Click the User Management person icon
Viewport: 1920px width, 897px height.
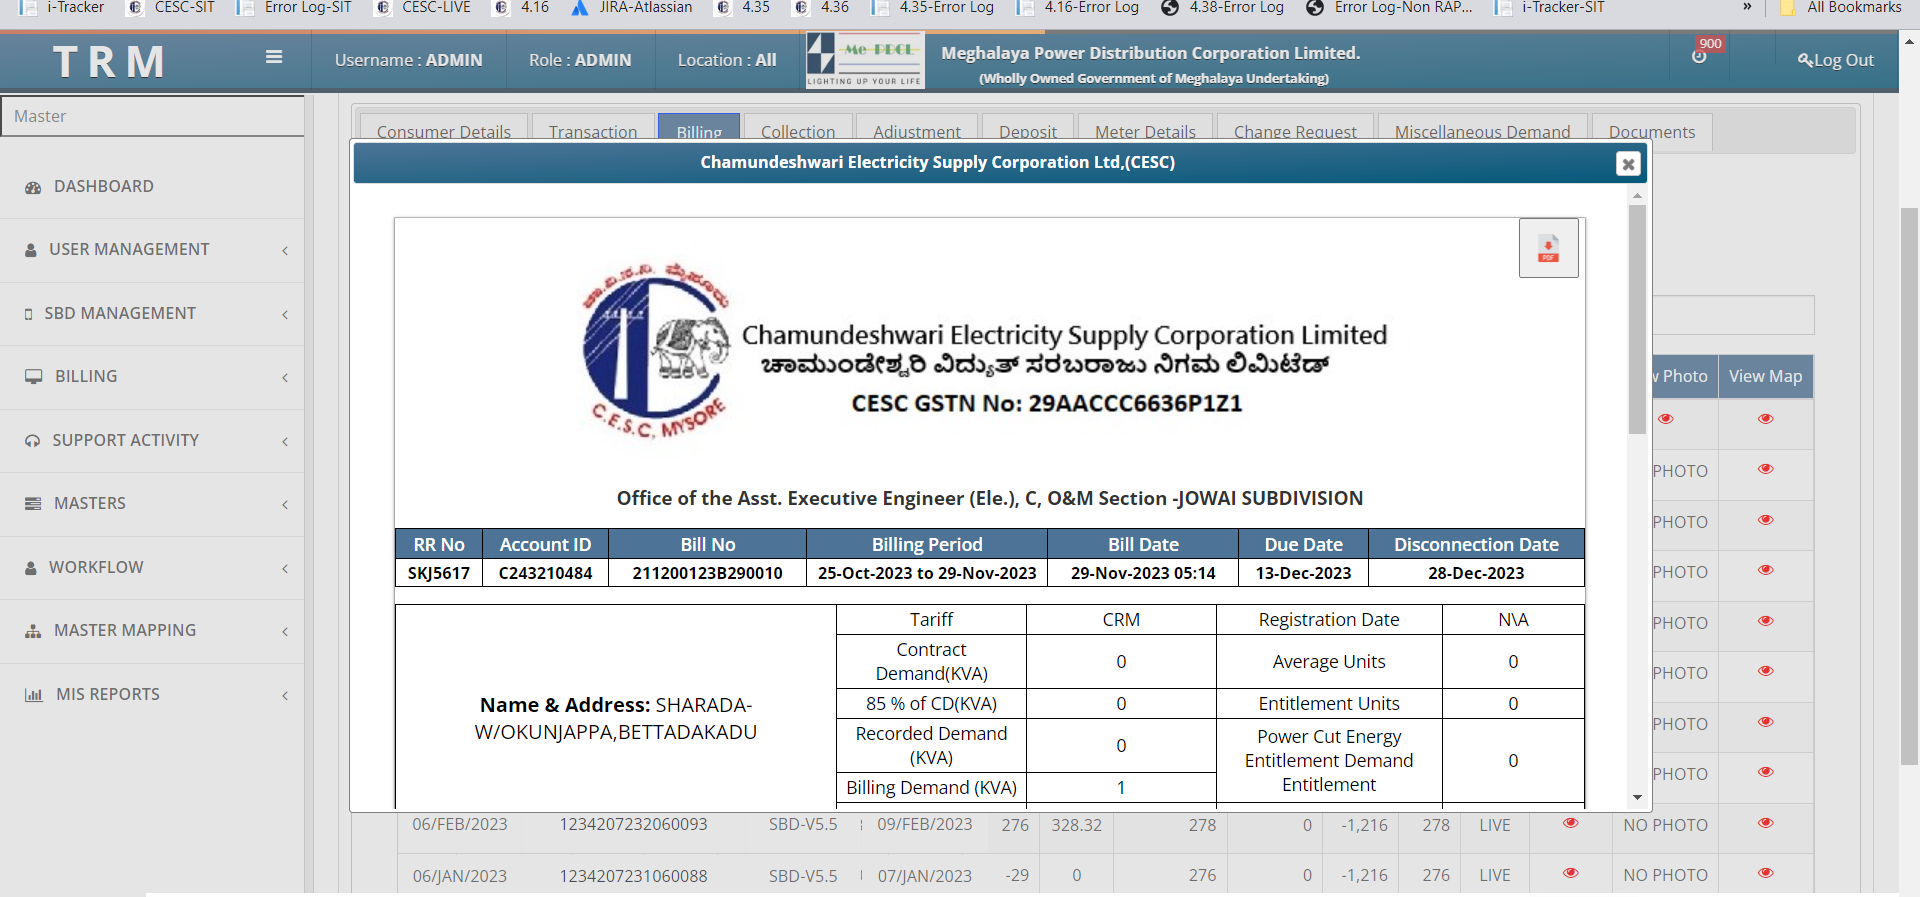[31, 250]
